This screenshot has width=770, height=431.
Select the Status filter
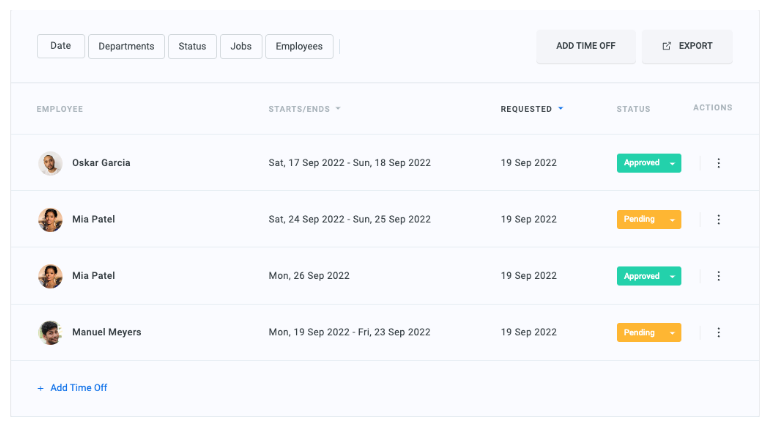pyautogui.click(x=192, y=46)
